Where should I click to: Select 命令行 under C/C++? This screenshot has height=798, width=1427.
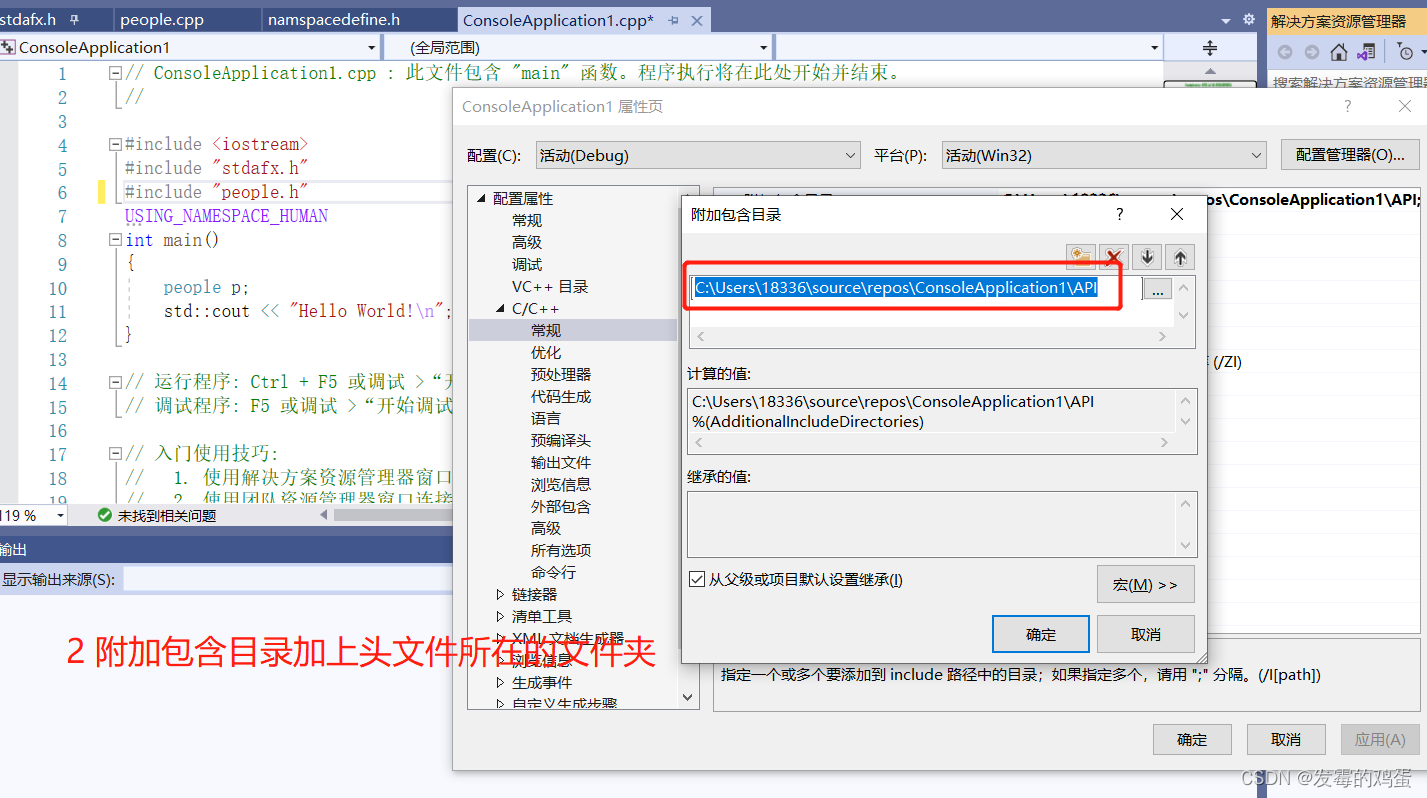click(553, 572)
